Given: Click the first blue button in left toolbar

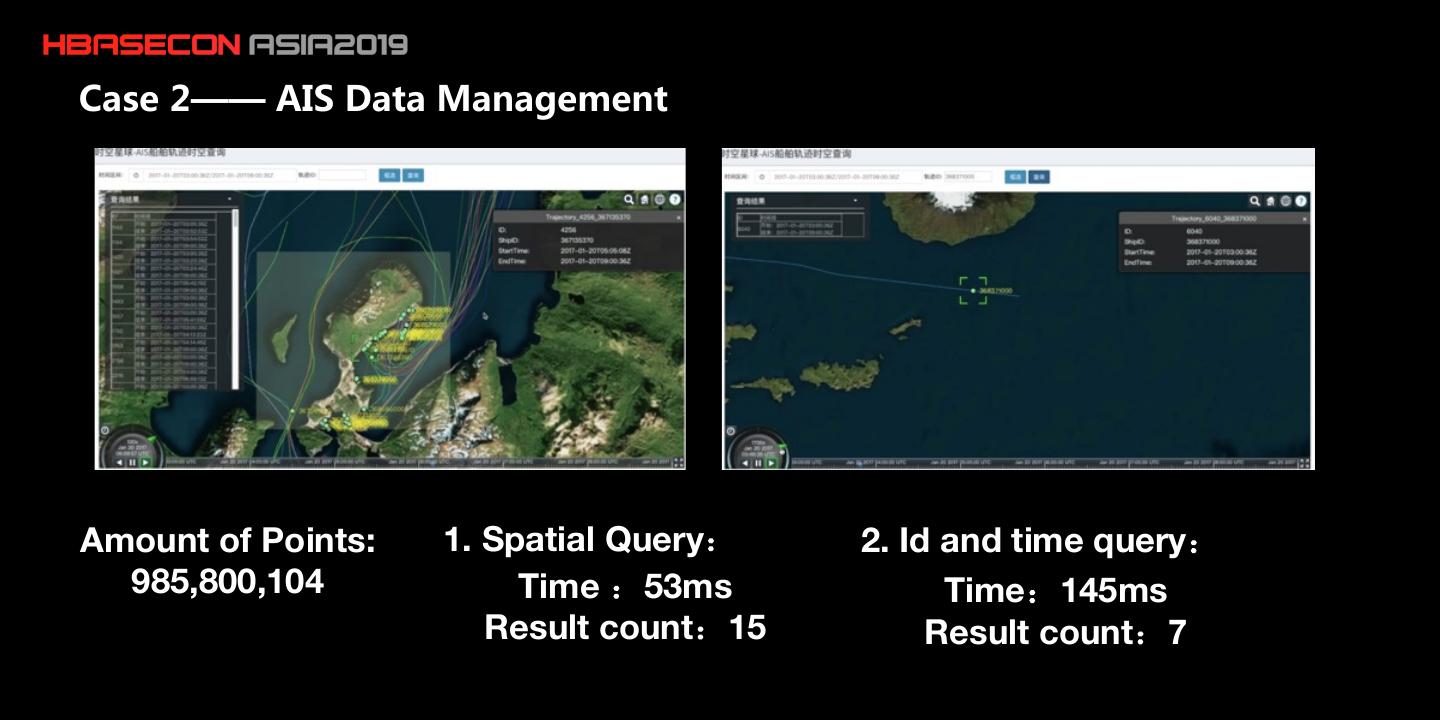Looking at the screenshot, I should (388, 175).
